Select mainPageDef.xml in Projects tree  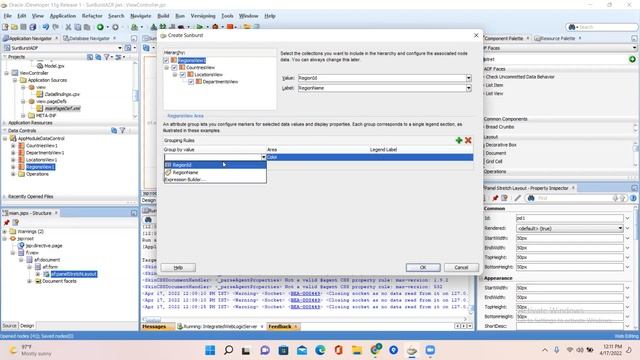62,109
